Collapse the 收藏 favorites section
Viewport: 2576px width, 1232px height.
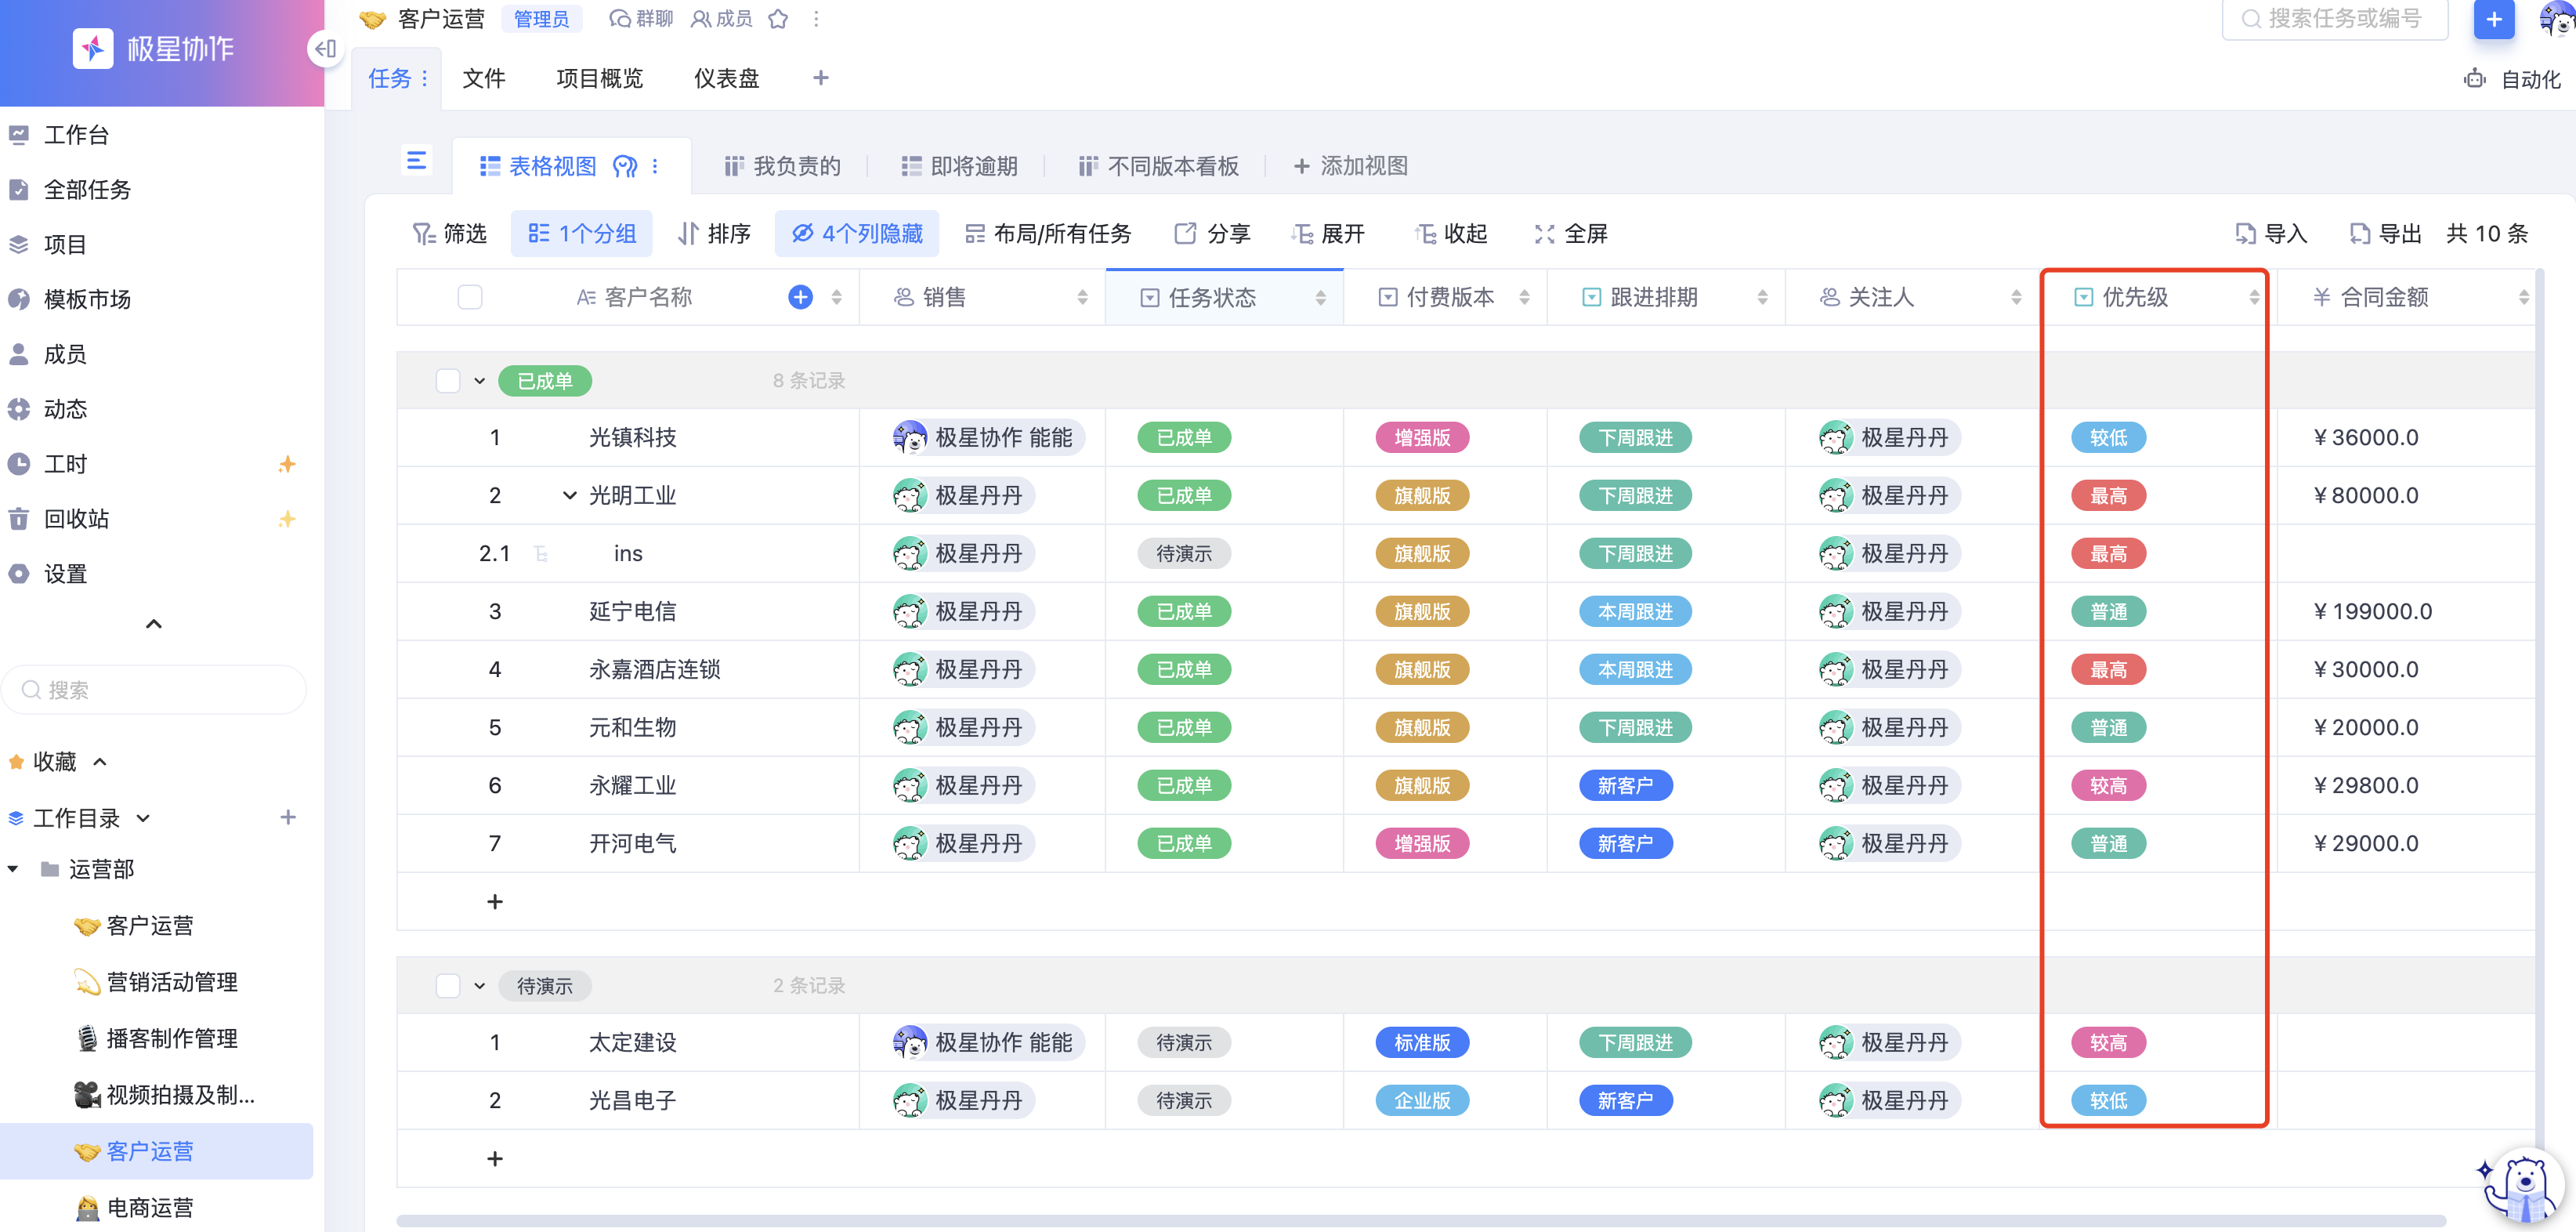point(100,762)
